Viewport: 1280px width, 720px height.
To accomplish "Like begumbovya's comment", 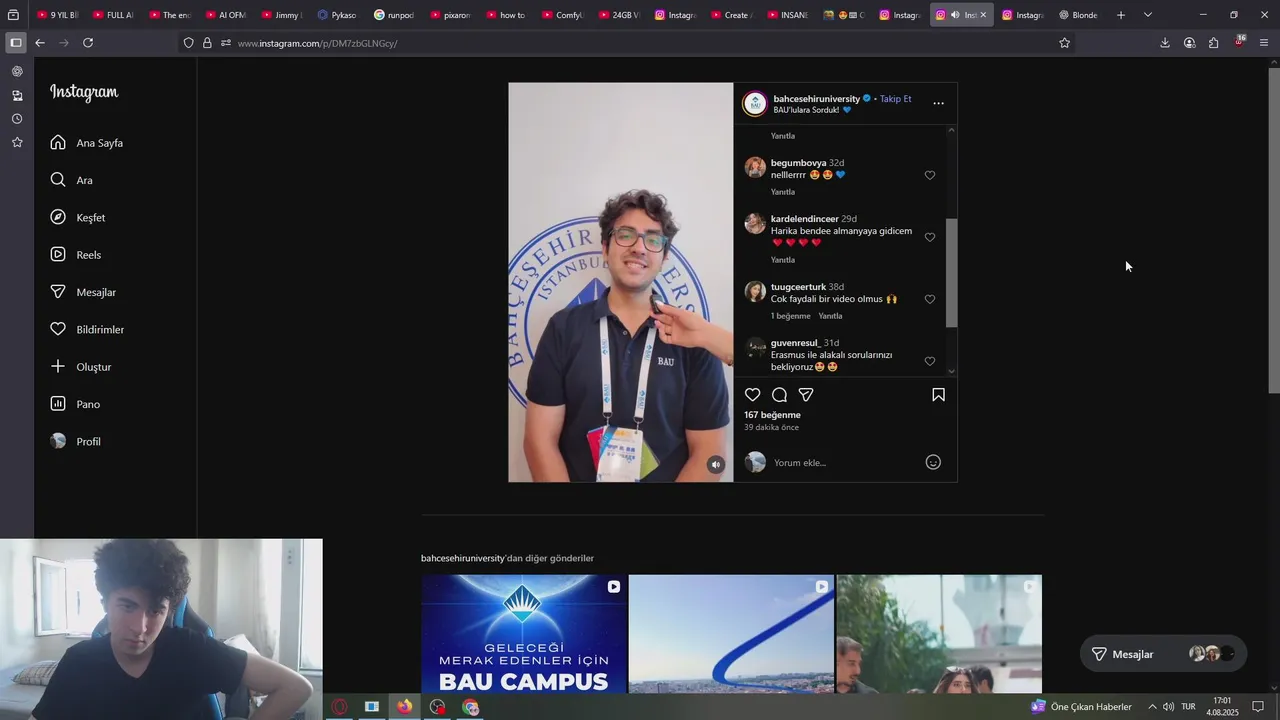I will click(x=930, y=175).
